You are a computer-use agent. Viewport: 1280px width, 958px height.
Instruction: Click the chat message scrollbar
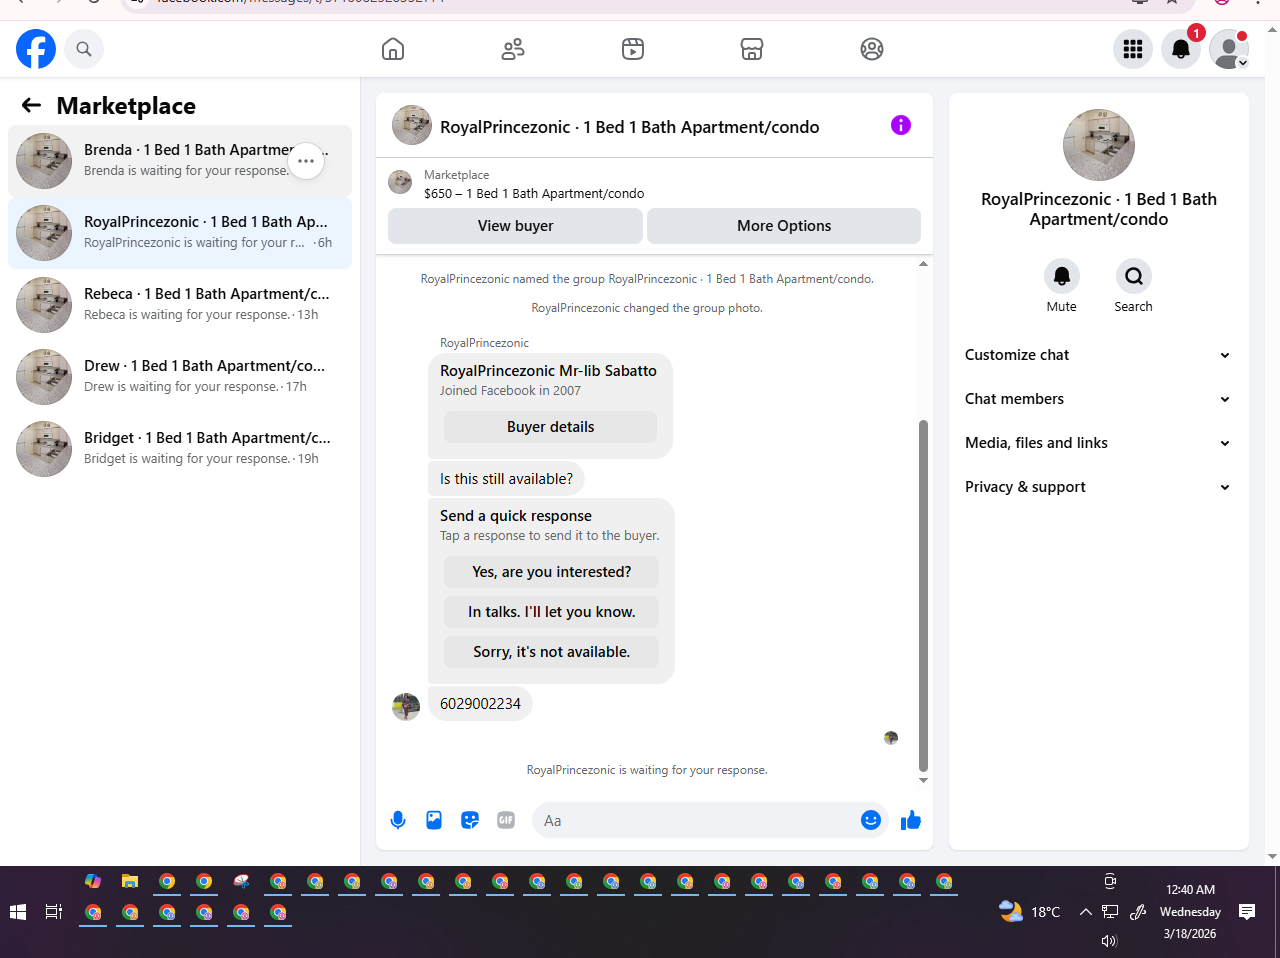click(x=923, y=595)
